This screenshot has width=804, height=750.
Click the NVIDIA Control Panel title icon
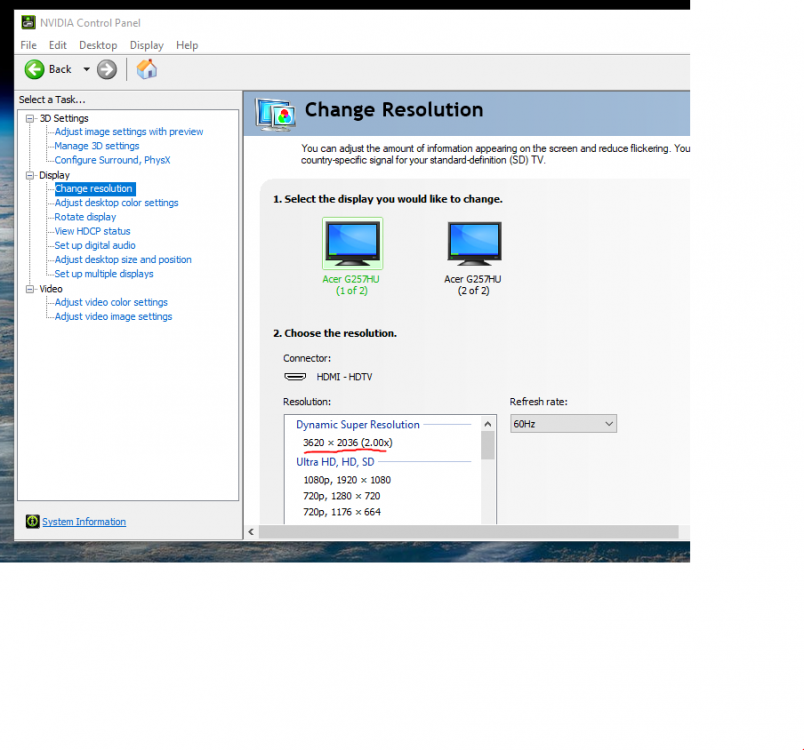[x=28, y=23]
